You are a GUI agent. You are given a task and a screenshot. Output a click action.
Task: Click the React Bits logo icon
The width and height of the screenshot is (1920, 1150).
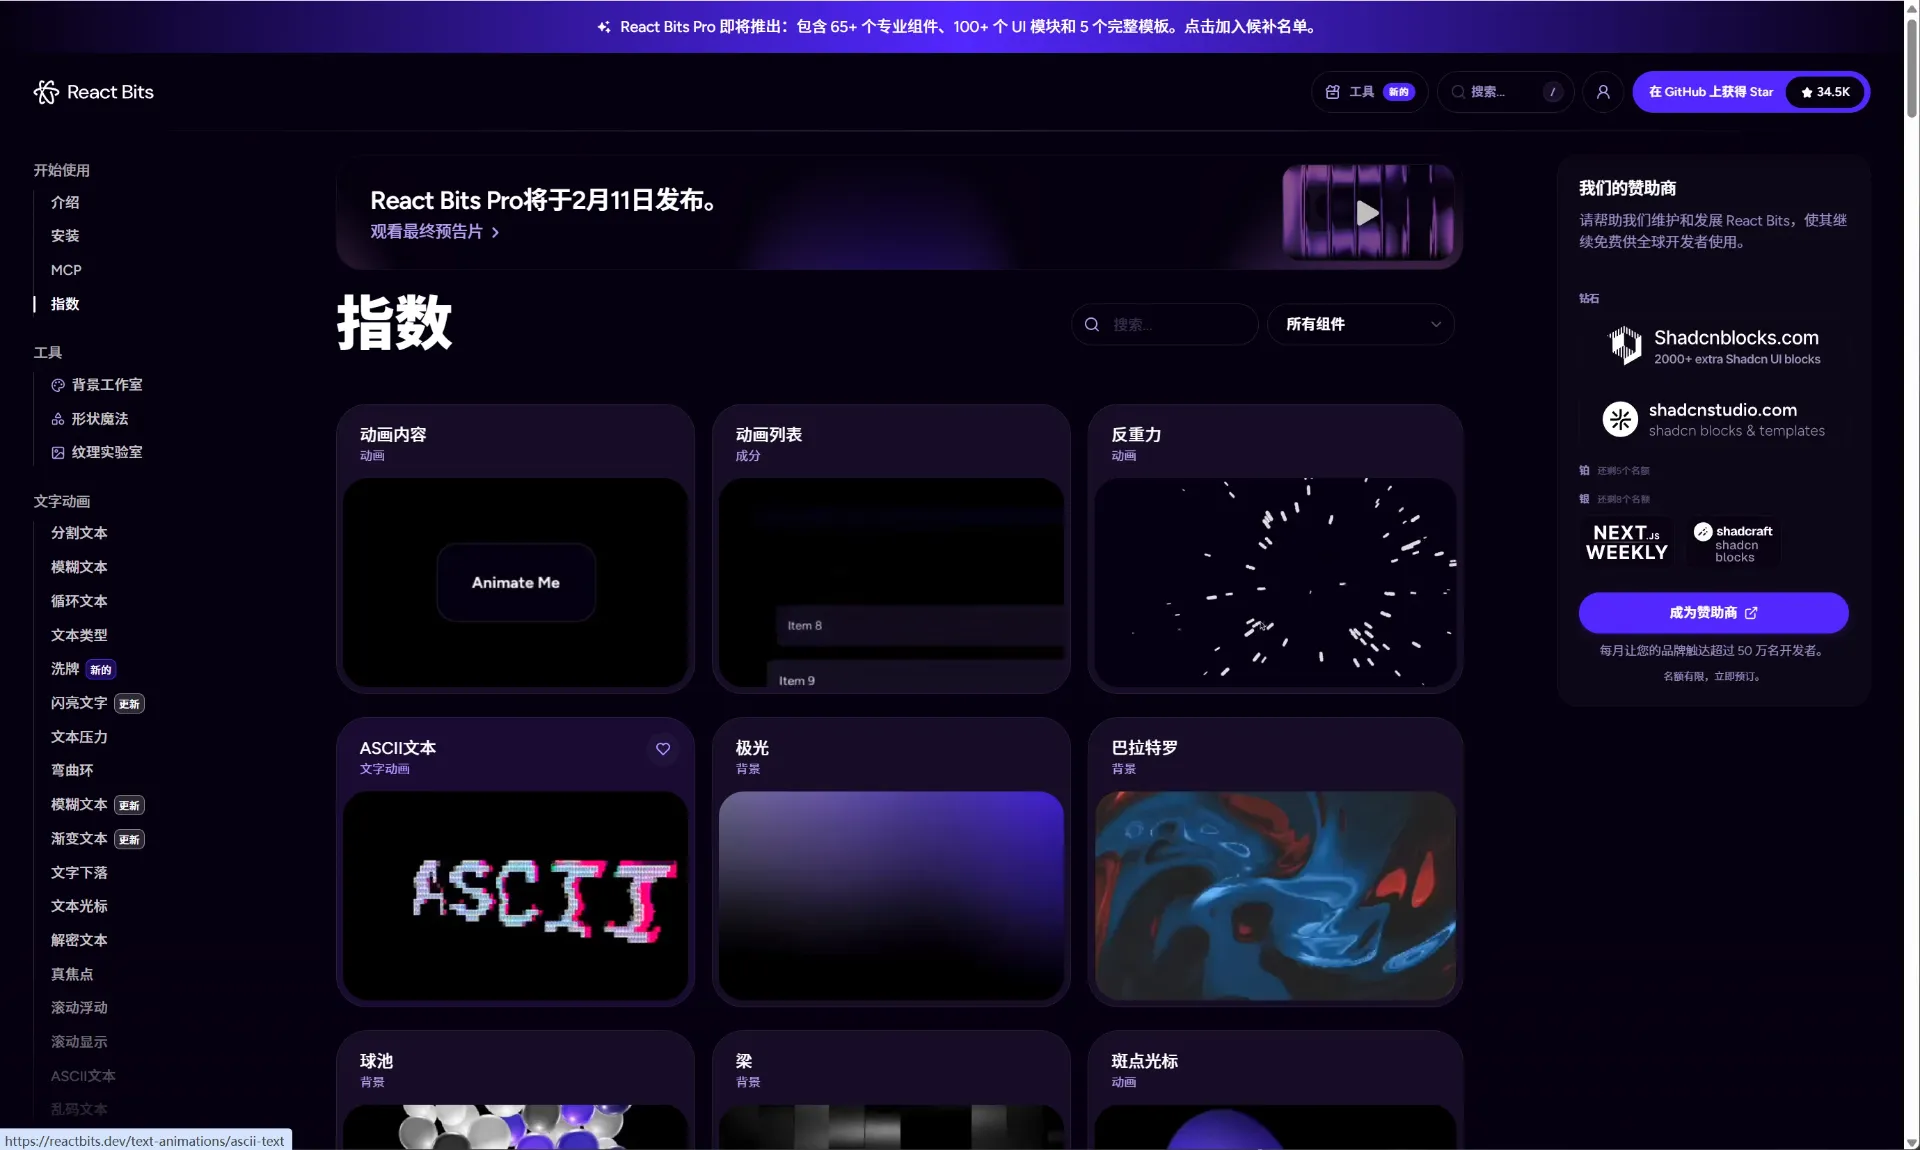tap(46, 92)
